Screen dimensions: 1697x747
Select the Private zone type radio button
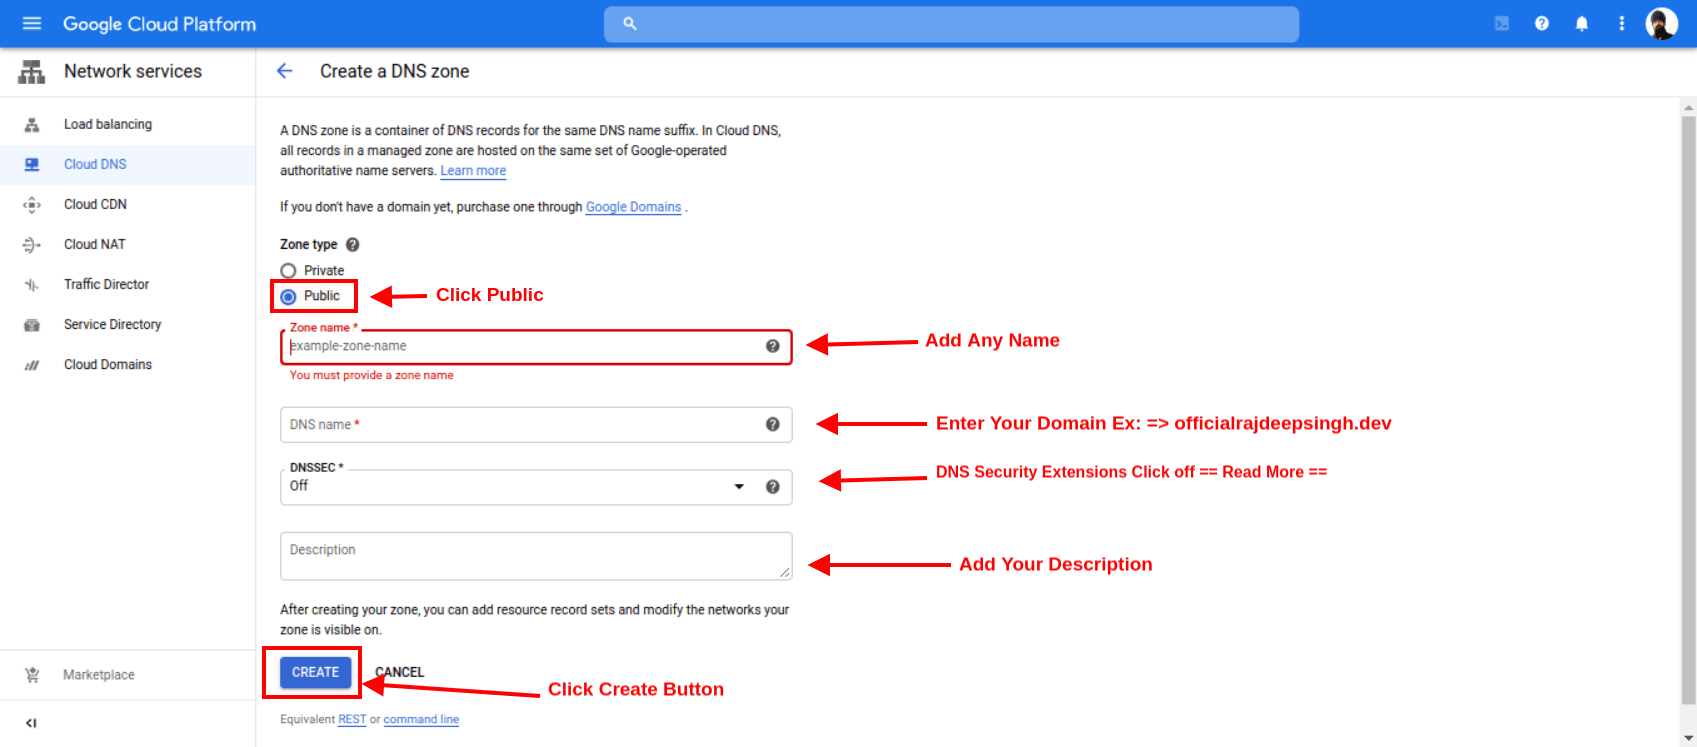[x=288, y=271]
